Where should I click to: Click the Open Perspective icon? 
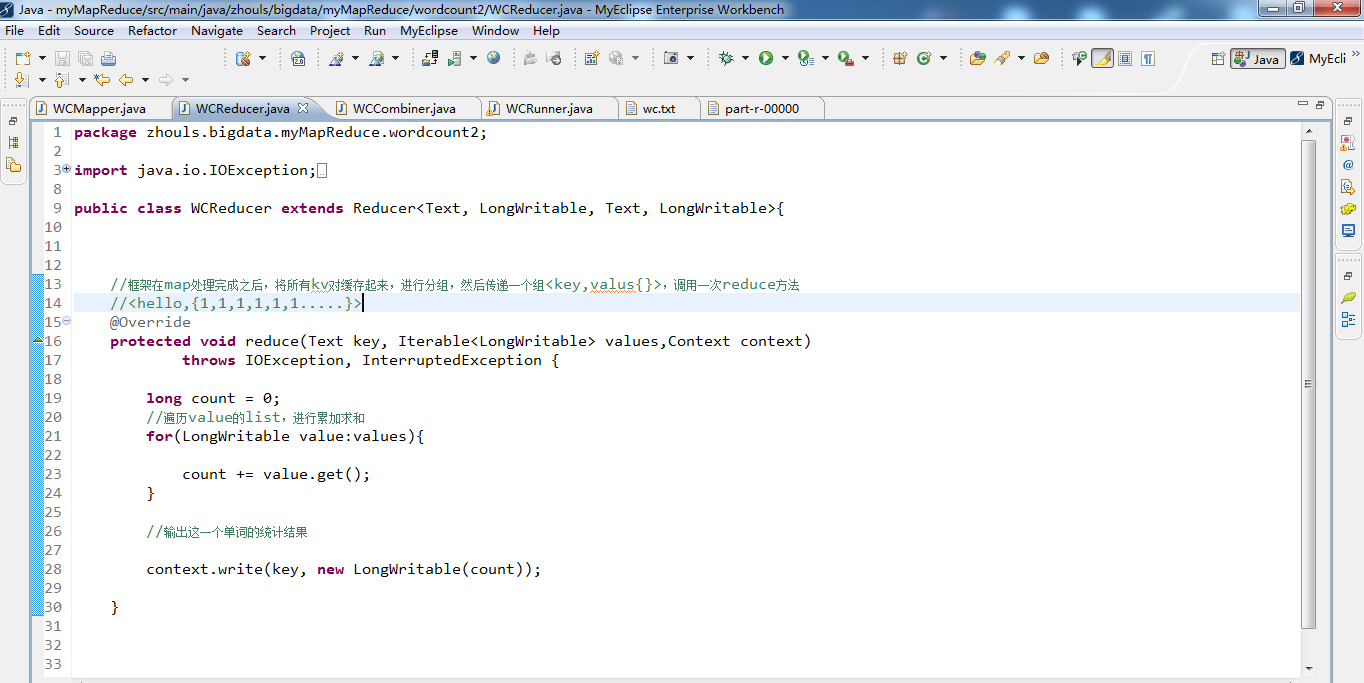[1218, 58]
